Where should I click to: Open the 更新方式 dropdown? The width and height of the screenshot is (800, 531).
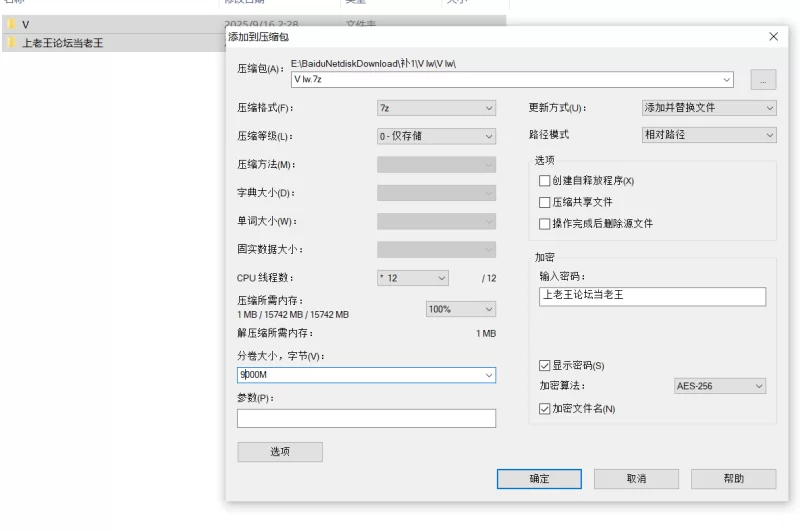709,108
